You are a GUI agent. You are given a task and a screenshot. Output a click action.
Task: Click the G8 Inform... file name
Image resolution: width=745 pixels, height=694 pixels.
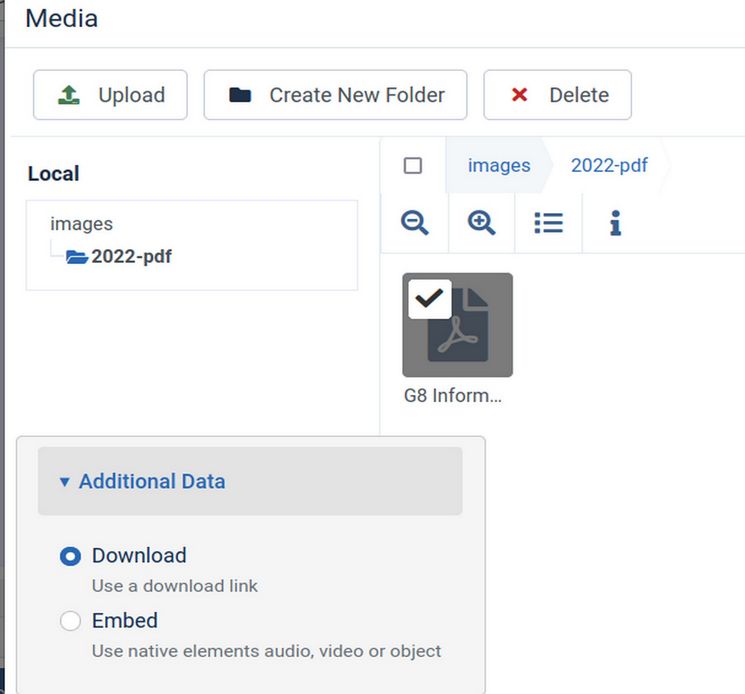pyautogui.click(x=452, y=395)
